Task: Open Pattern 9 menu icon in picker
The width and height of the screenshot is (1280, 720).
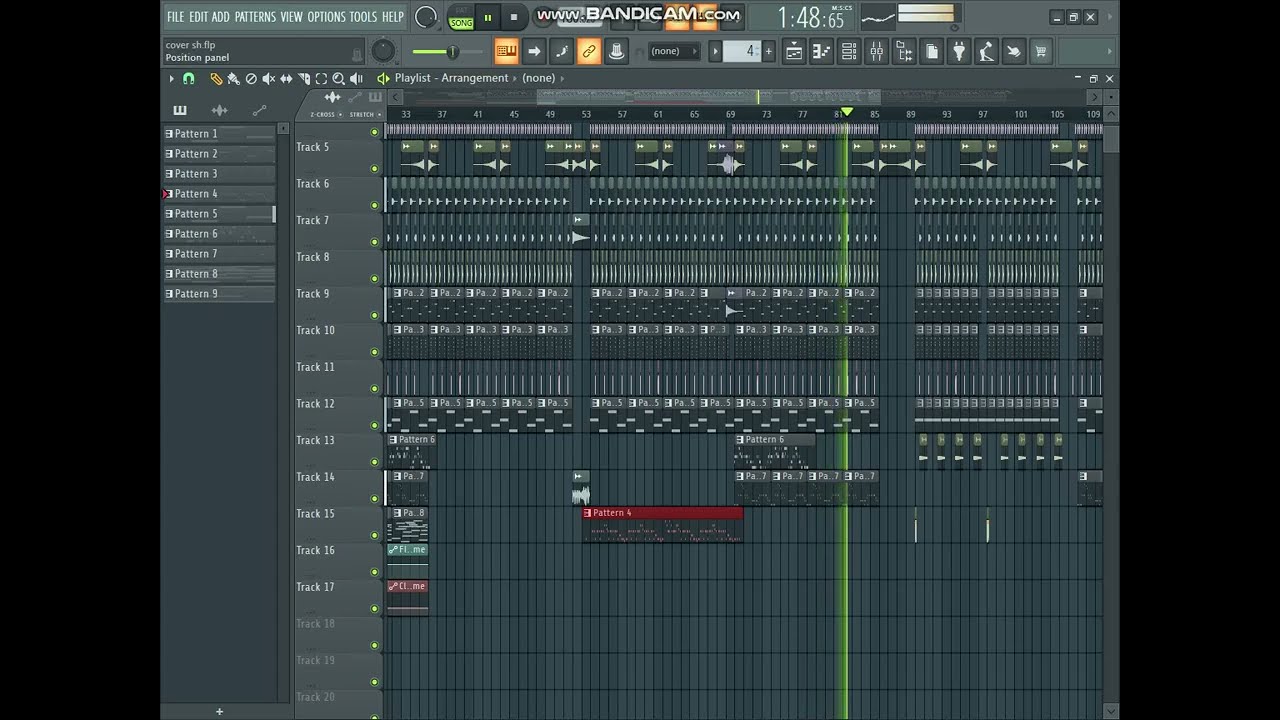Action: click(x=169, y=294)
